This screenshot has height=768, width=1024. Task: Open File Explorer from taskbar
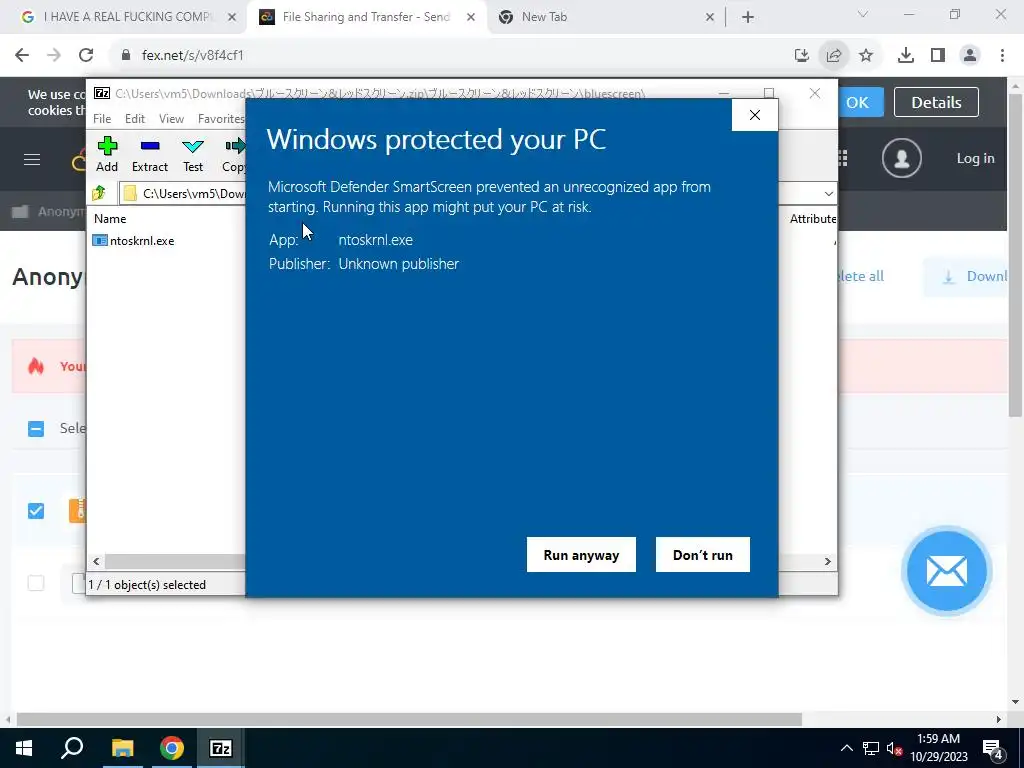click(x=122, y=748)
